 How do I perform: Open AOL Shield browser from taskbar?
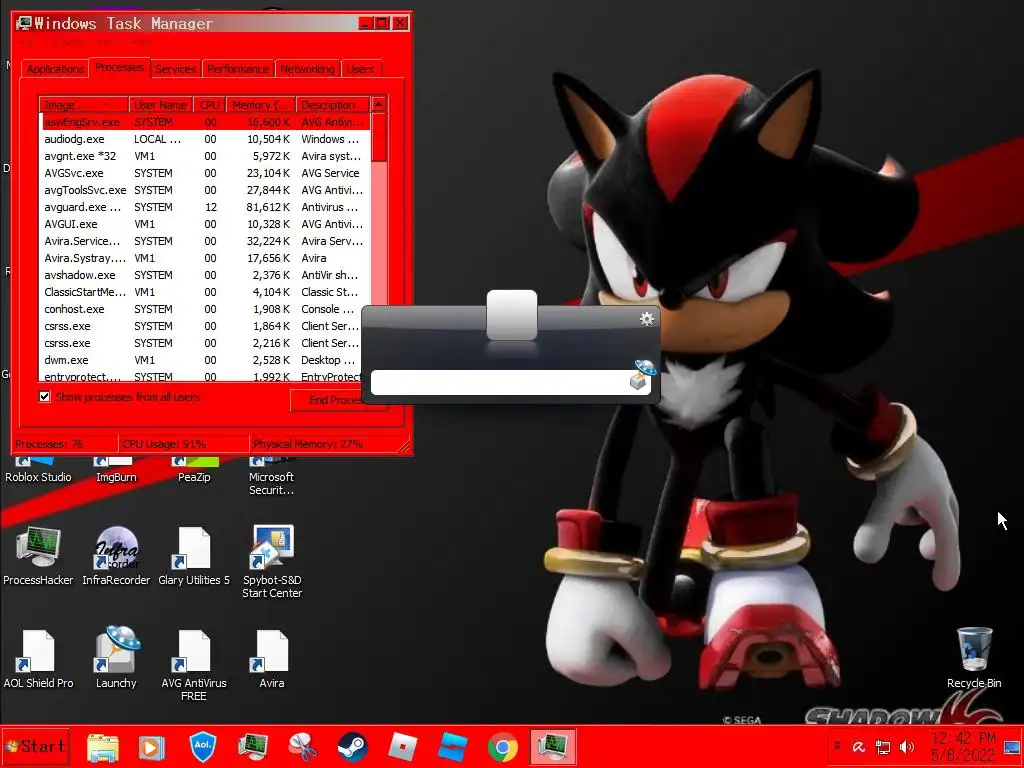(x=202, y=746)
